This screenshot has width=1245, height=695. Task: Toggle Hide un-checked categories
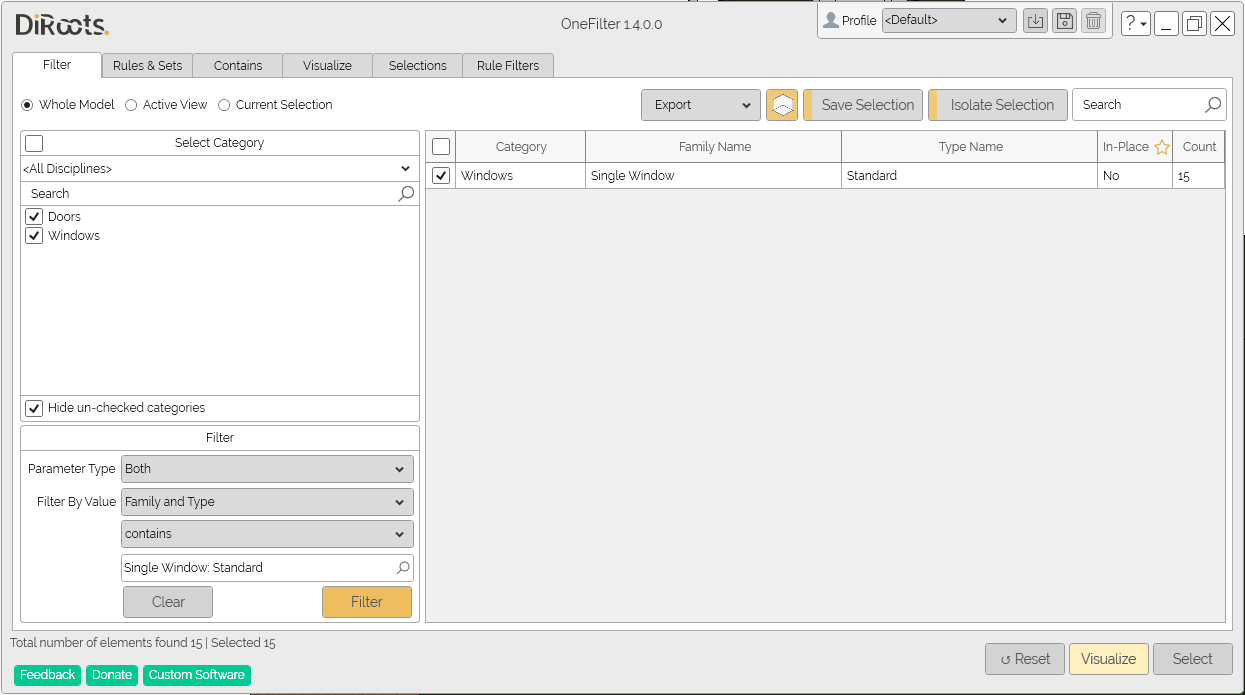click(x=34, y=407)
